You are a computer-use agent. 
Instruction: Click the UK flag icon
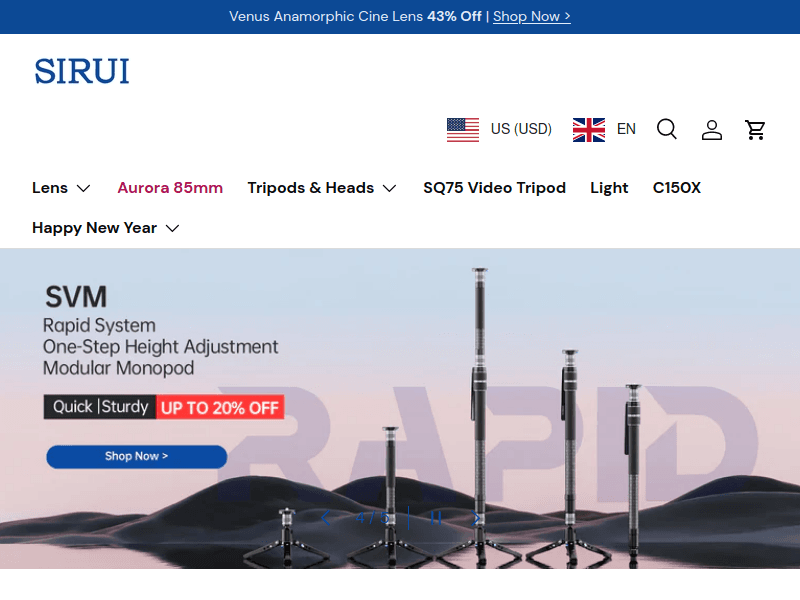589,129
